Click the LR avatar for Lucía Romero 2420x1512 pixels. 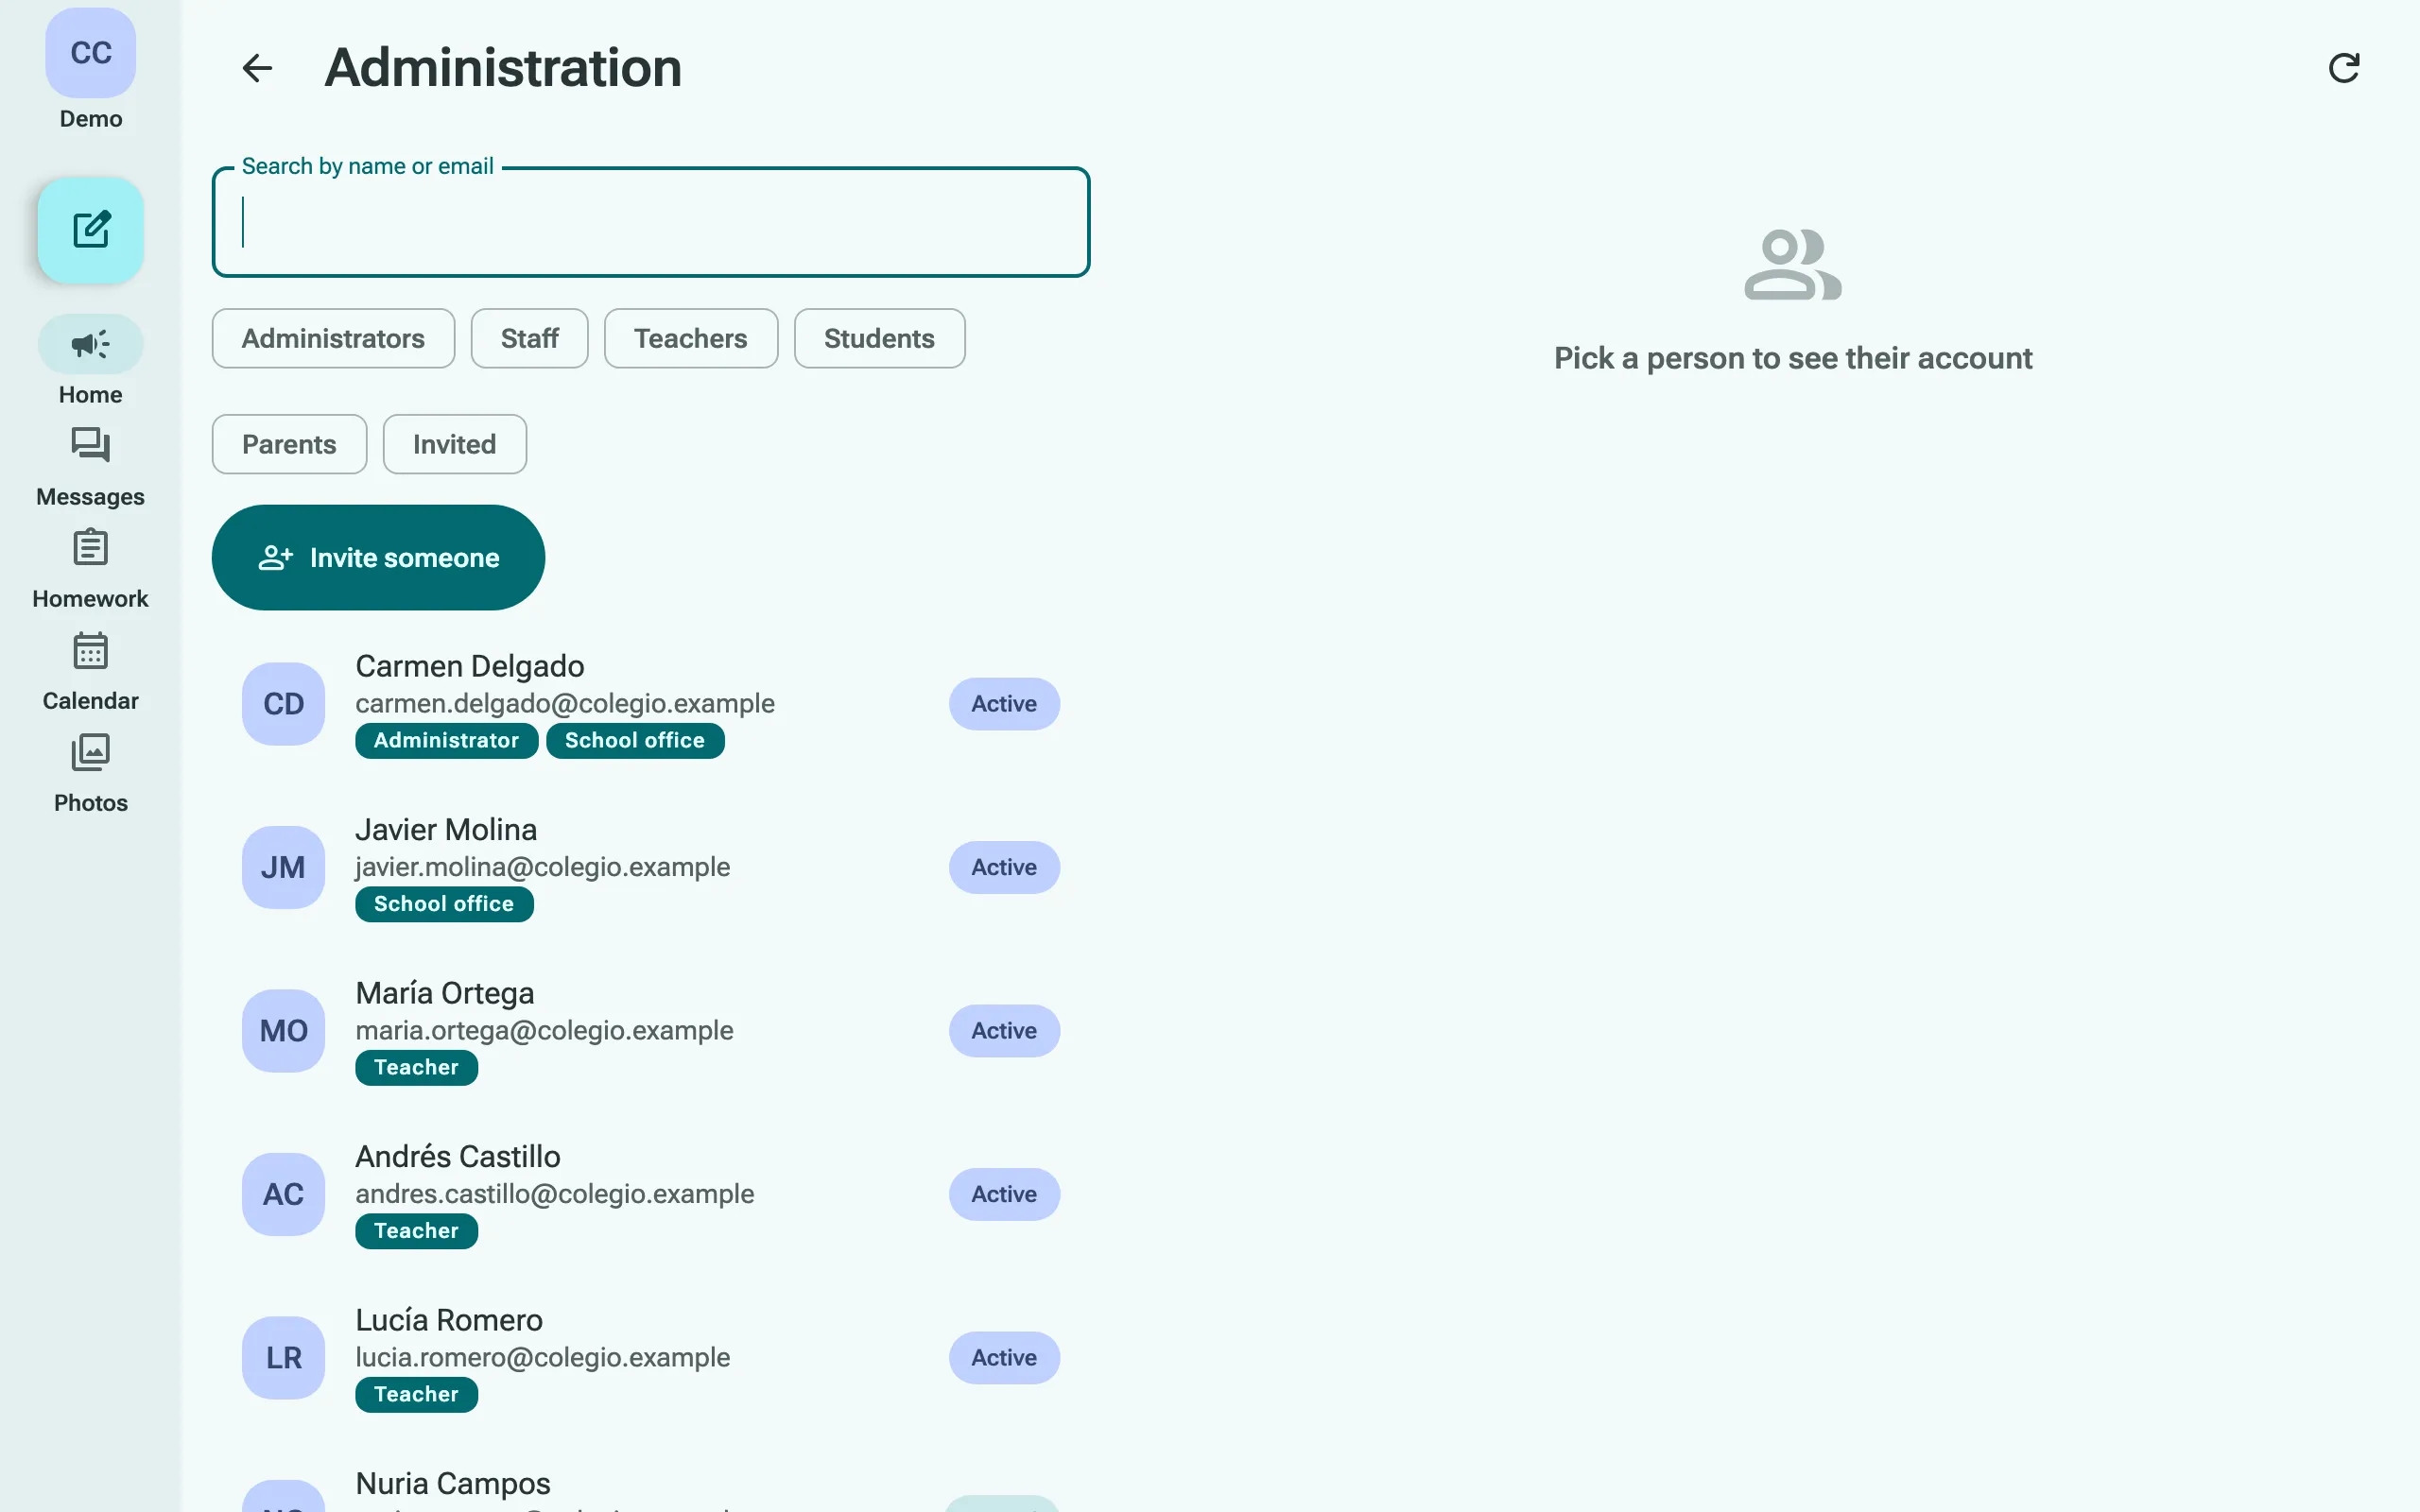pyautogui.click(x=284, y=1358)
